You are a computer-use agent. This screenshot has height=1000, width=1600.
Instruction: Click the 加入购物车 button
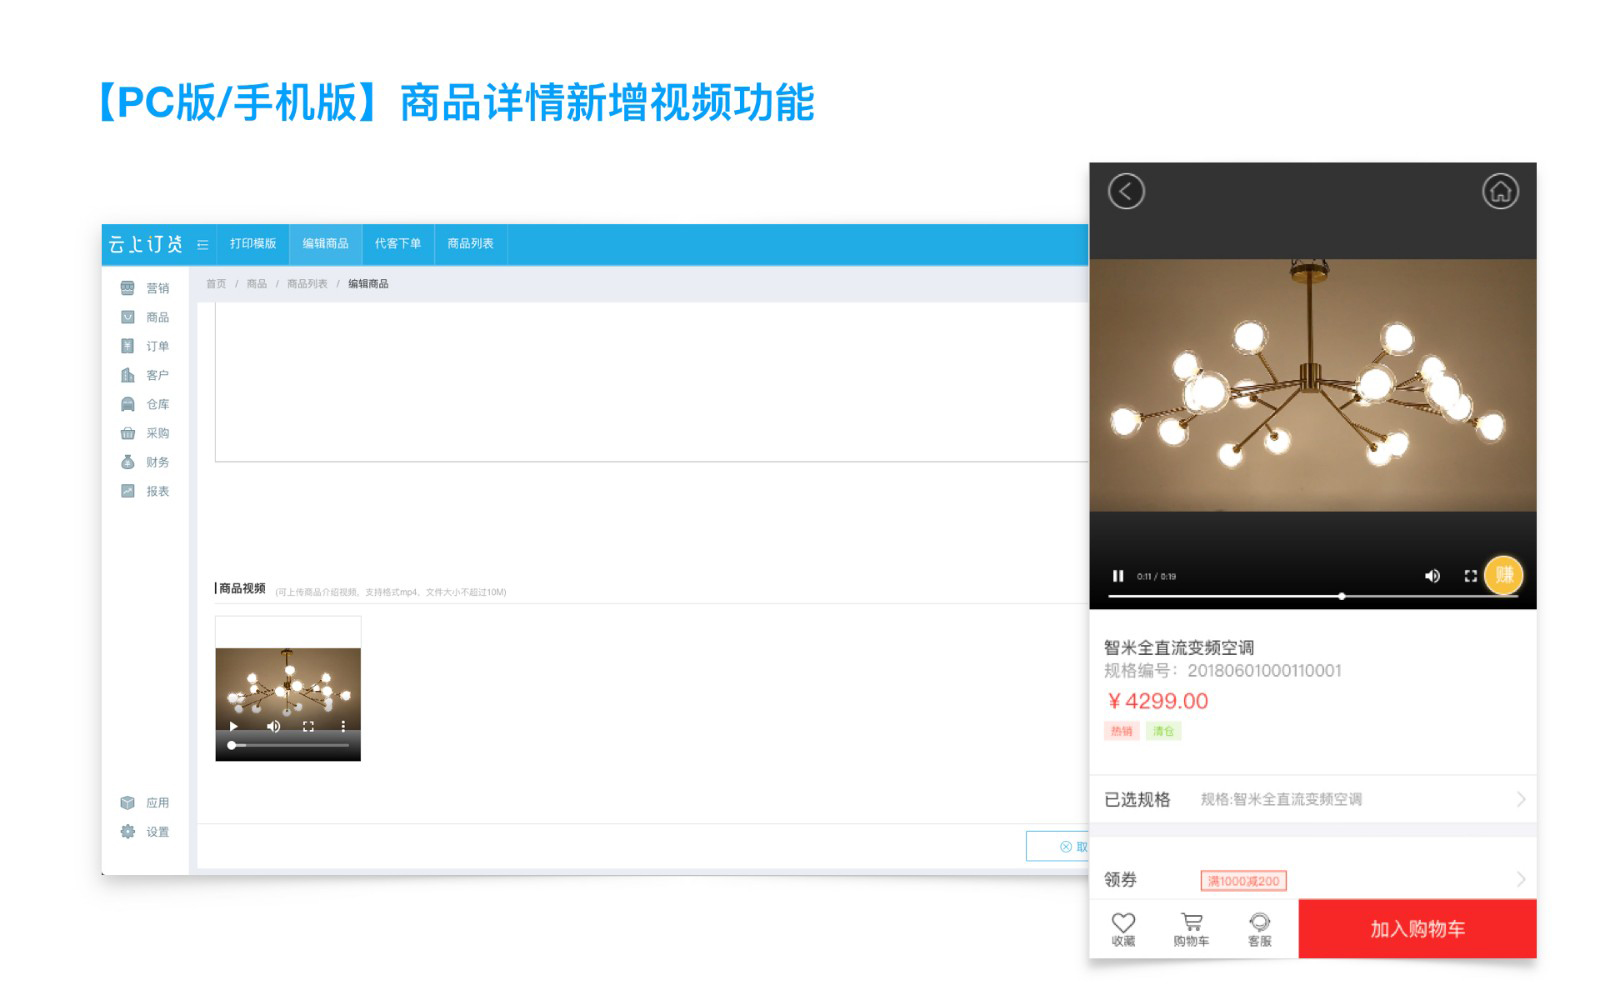point(1417,929)
